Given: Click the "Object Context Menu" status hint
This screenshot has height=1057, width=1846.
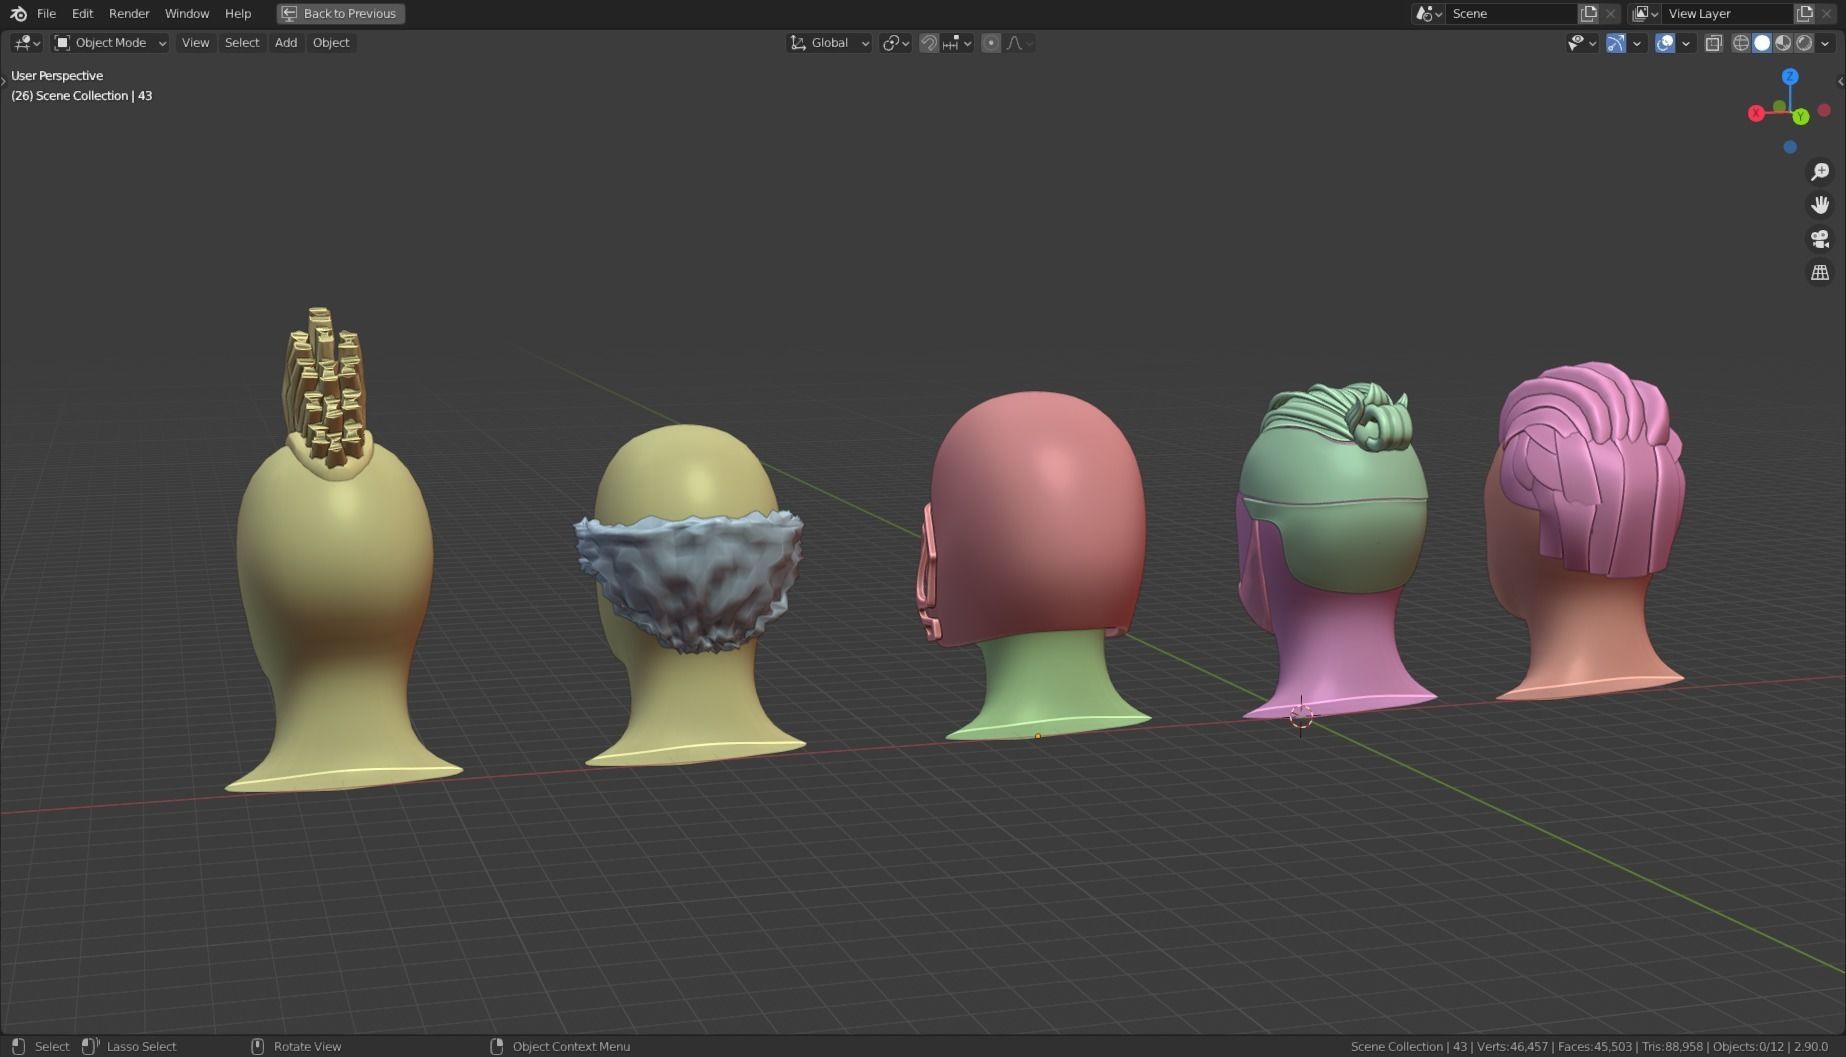Looking at the screenshot, I should [571, 1046].
